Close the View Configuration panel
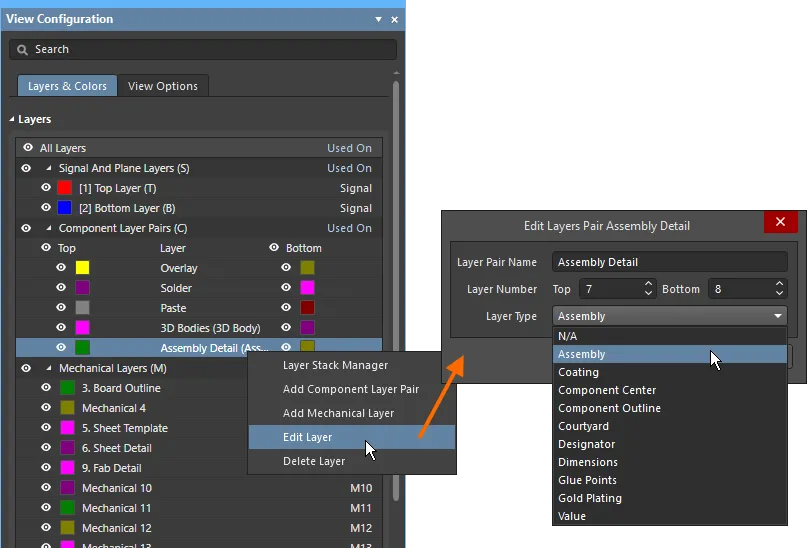 pos(395,20)
